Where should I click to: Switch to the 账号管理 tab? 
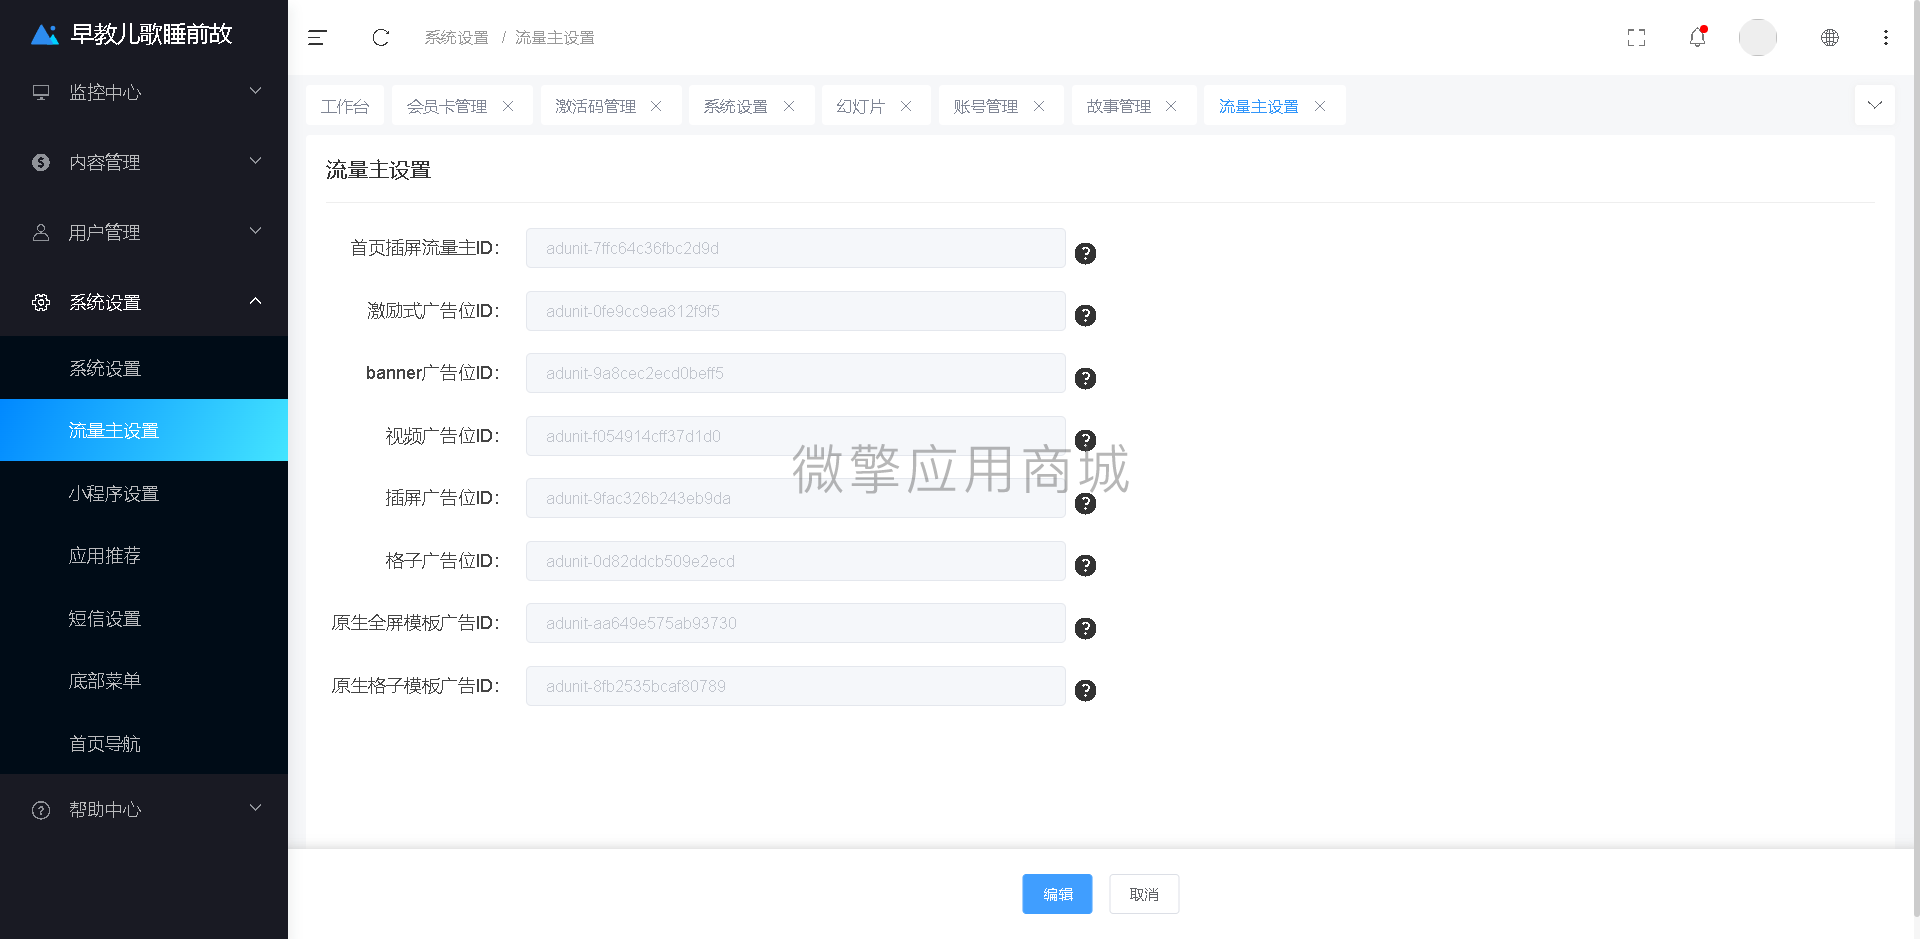(986, 106)
